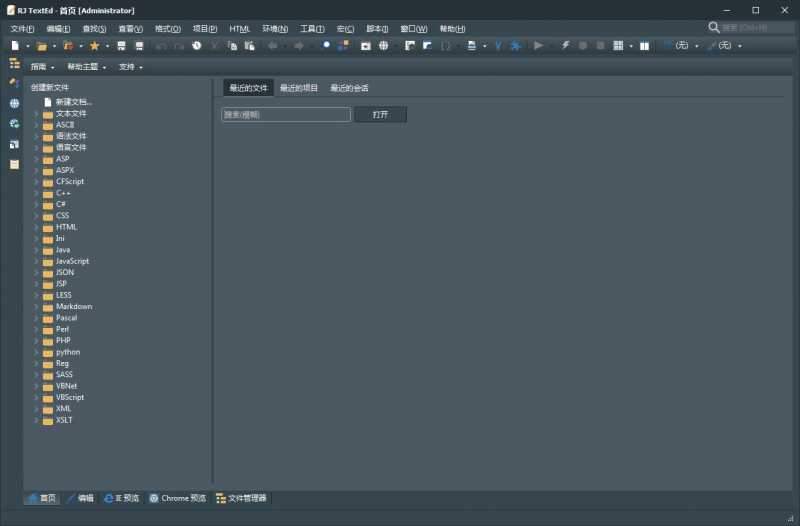Expand the HTML folder in tree

36,227
